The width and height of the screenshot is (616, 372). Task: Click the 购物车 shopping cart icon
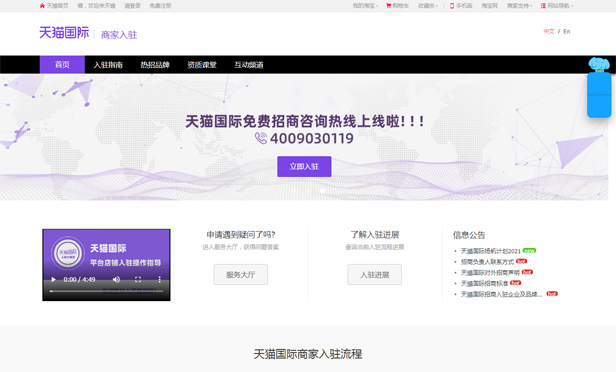389,6
